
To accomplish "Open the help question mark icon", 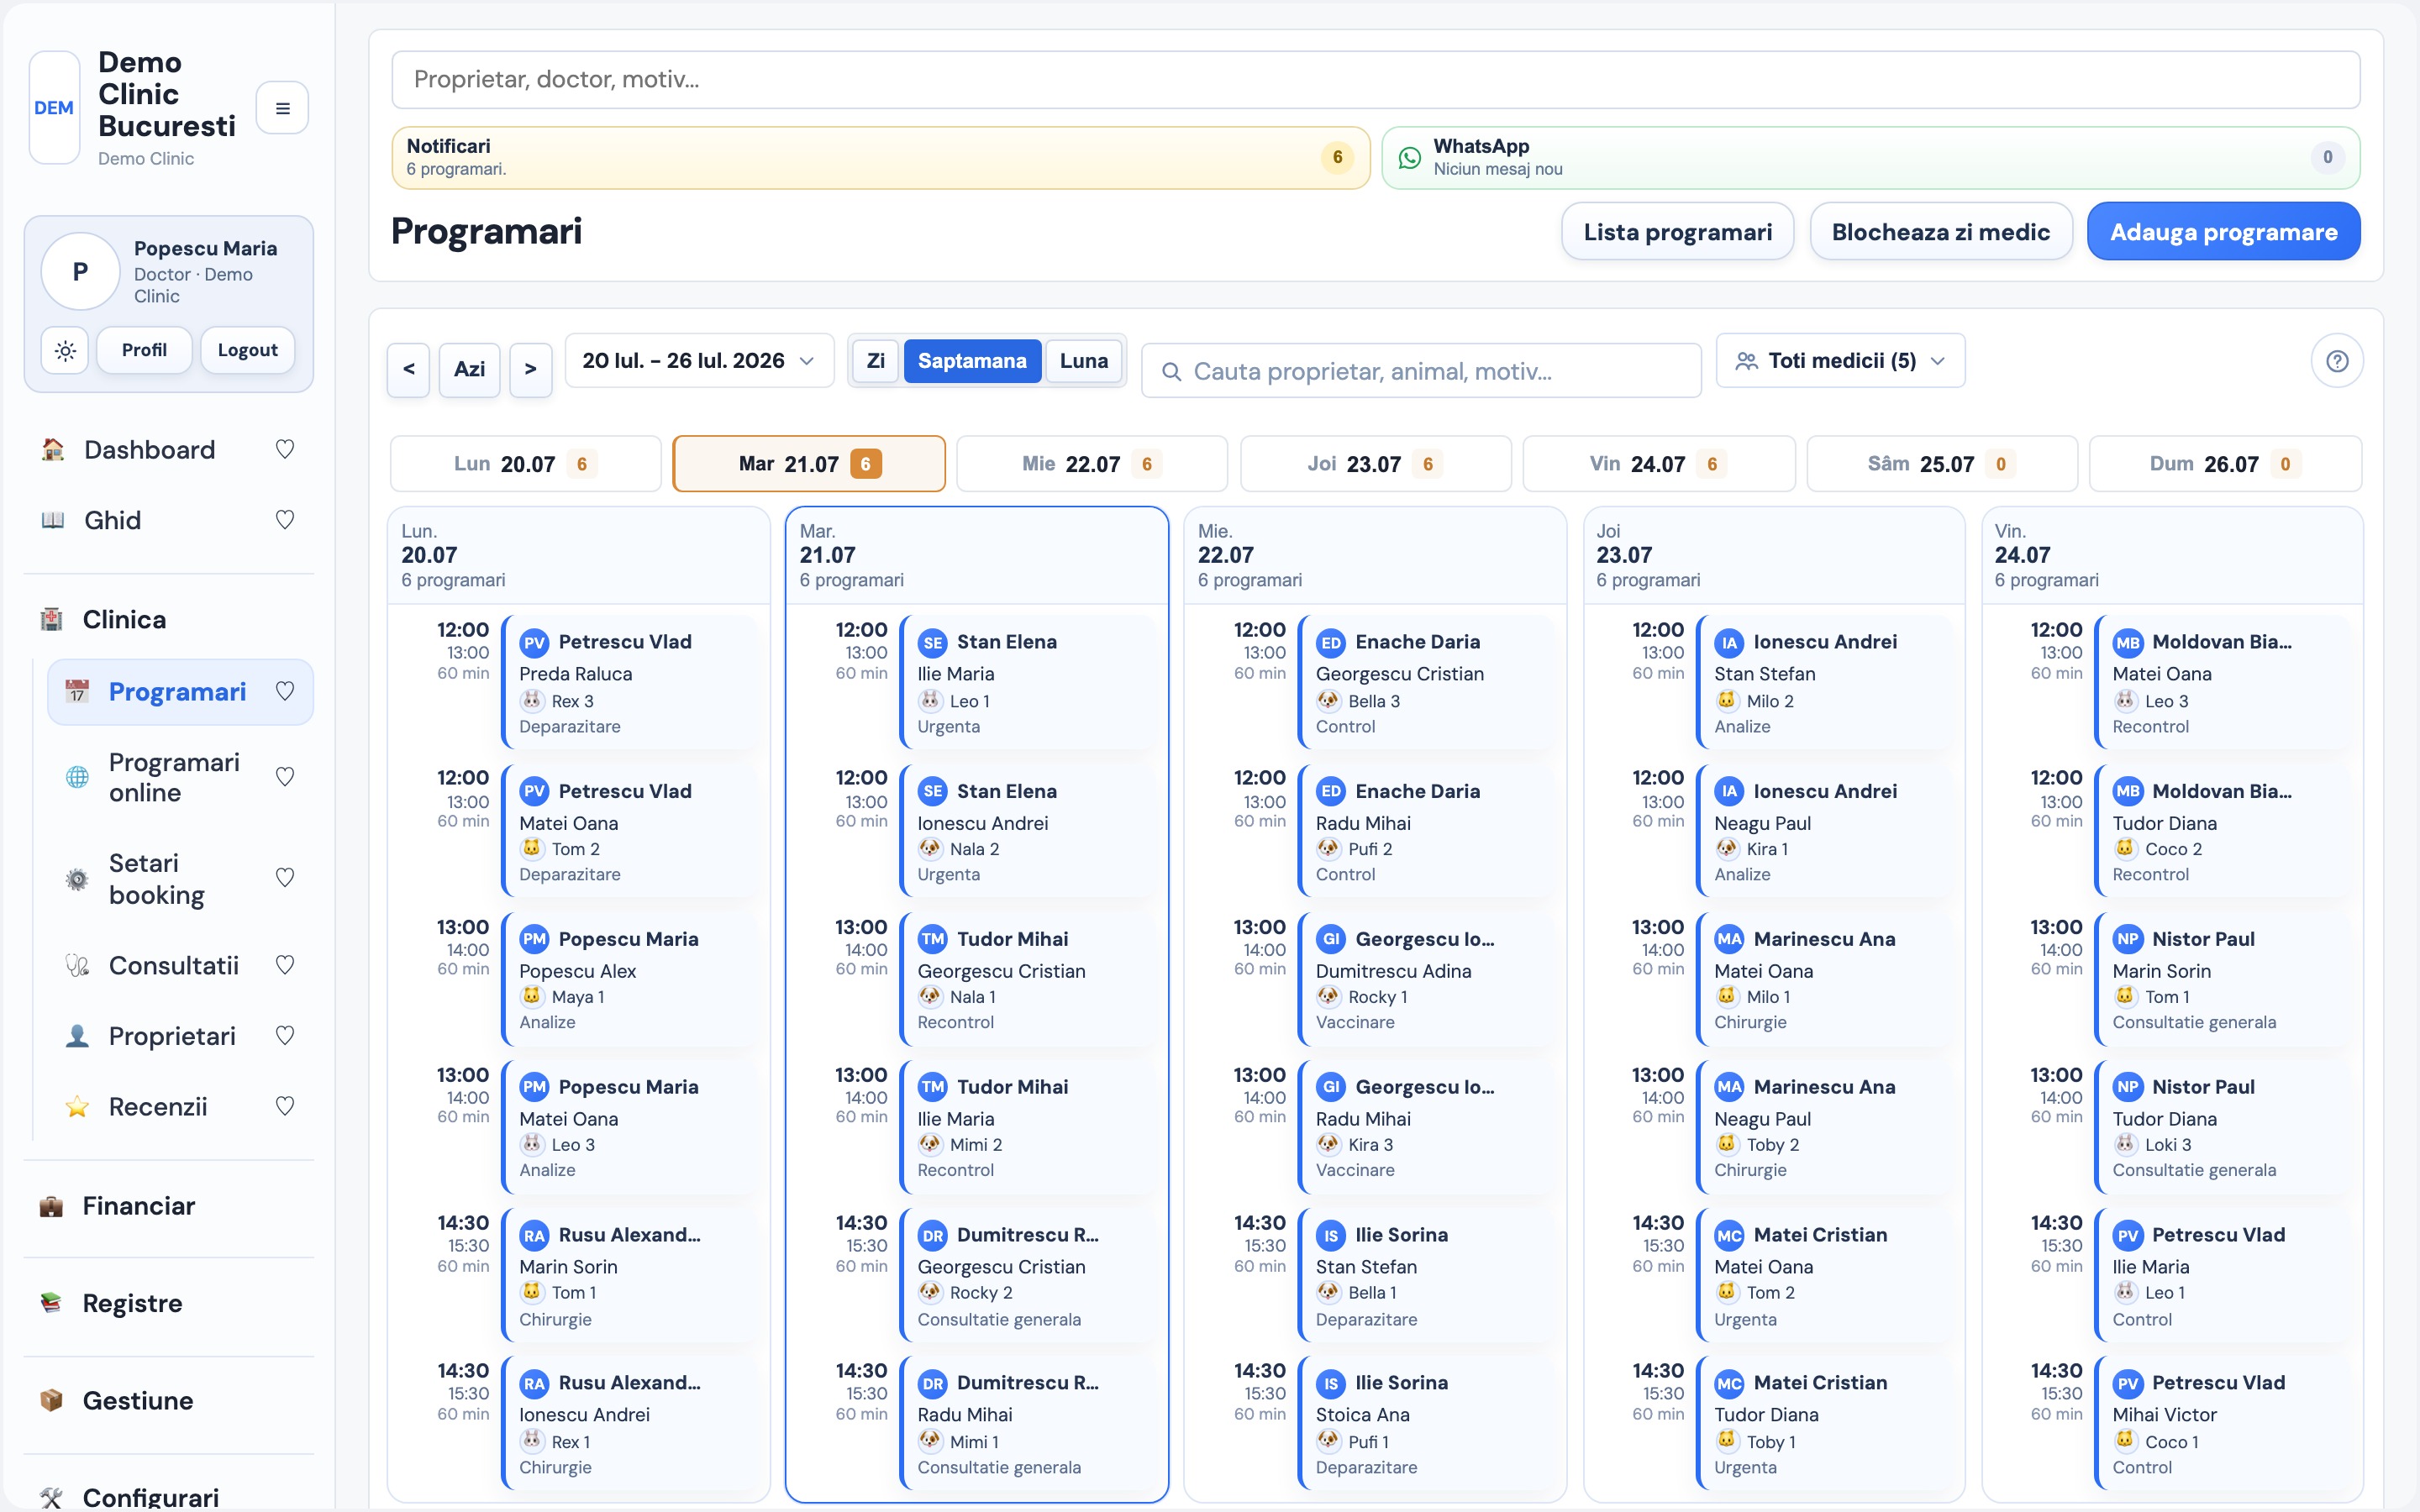I will [x=2337, y=361].
